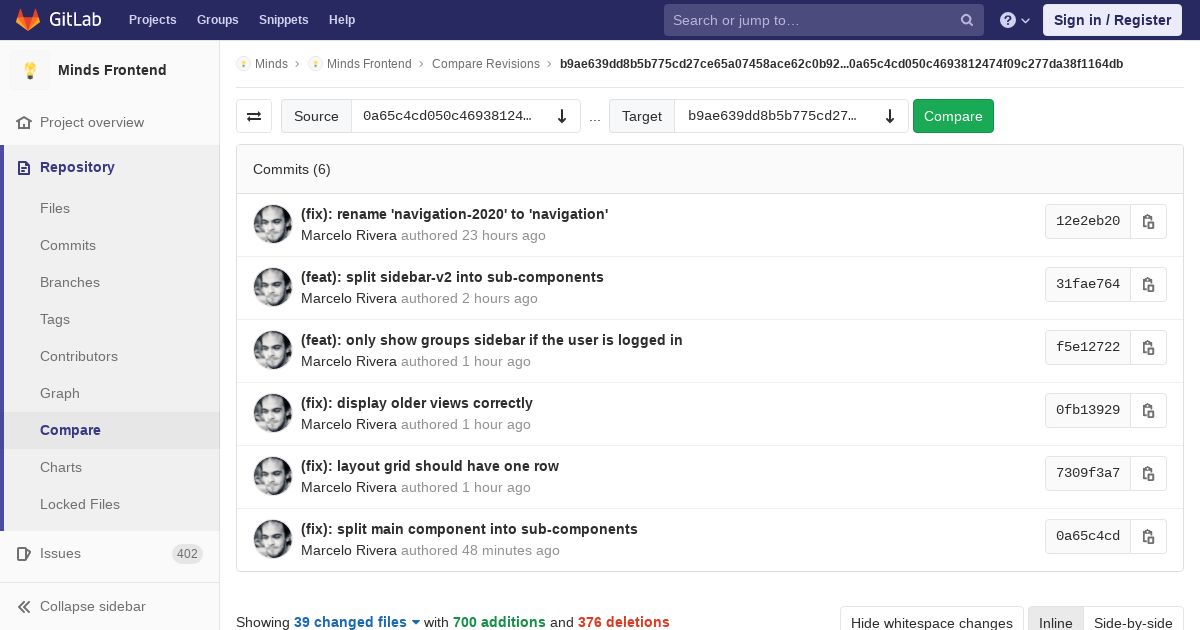Open commit 'only show groups sidebar' link
The height and width of the screenshot is (630, 1200).
pos(492,340)
